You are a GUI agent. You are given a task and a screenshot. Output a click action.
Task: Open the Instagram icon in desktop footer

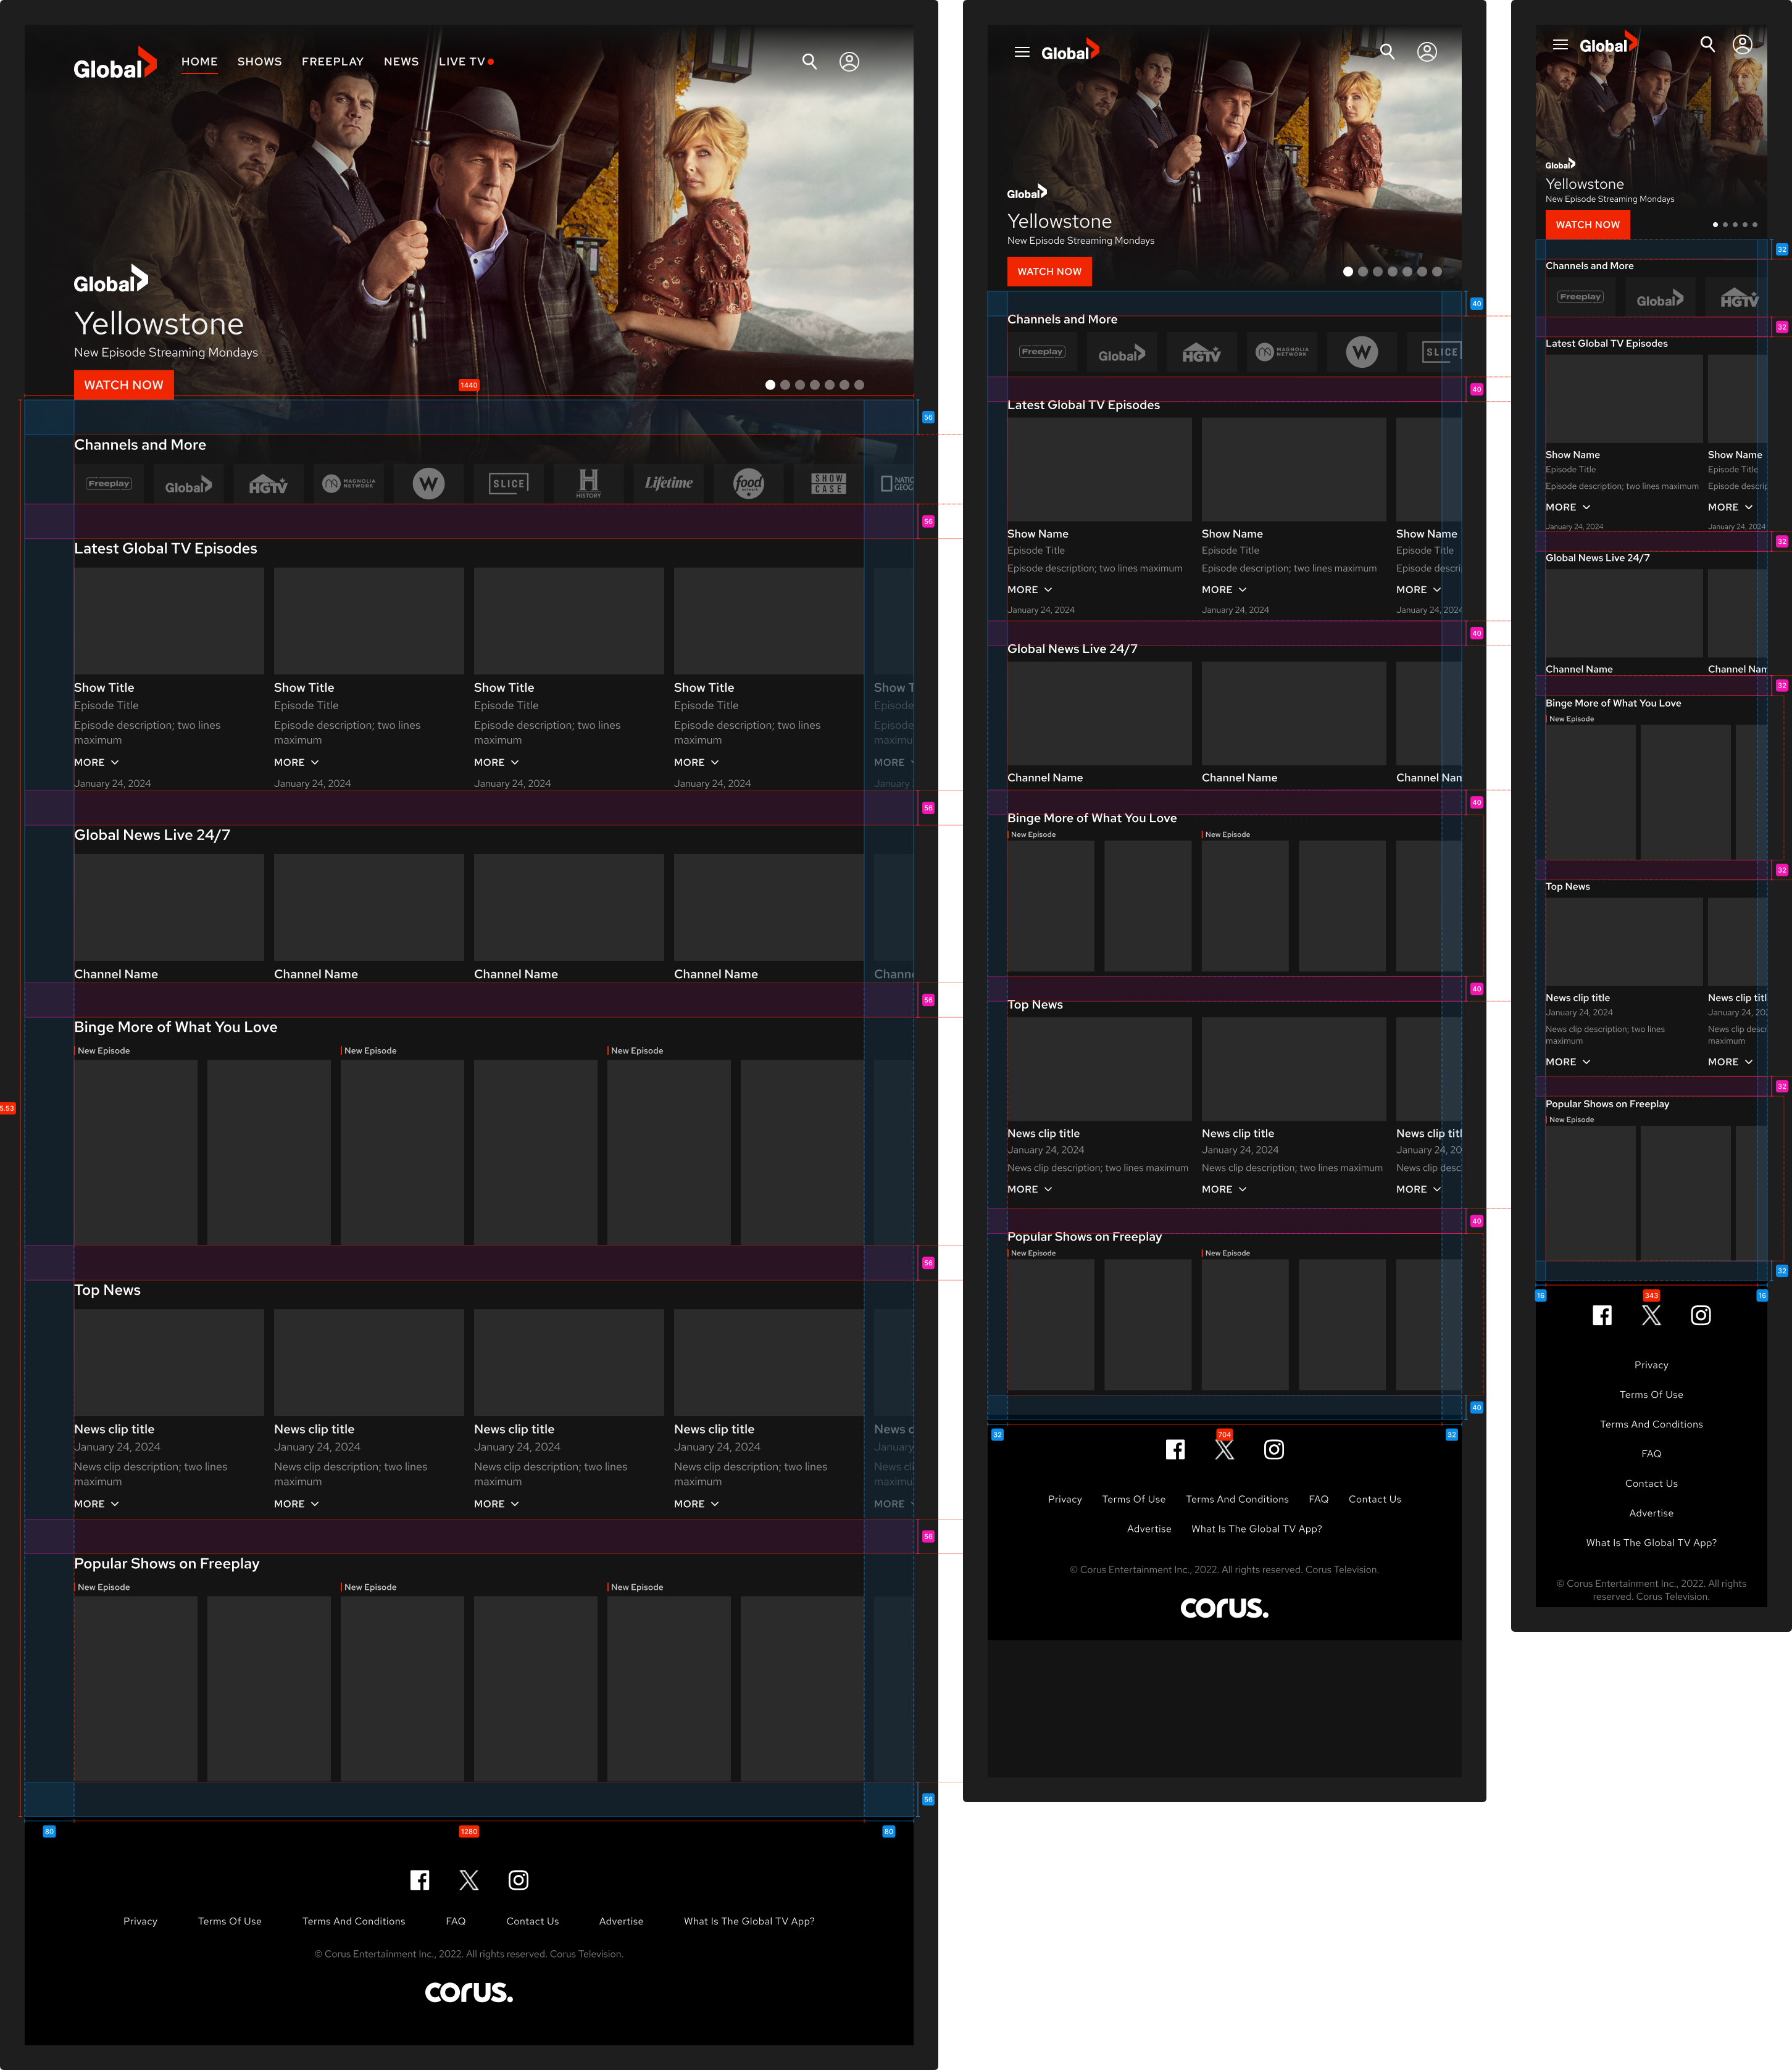pos(518,1880)
